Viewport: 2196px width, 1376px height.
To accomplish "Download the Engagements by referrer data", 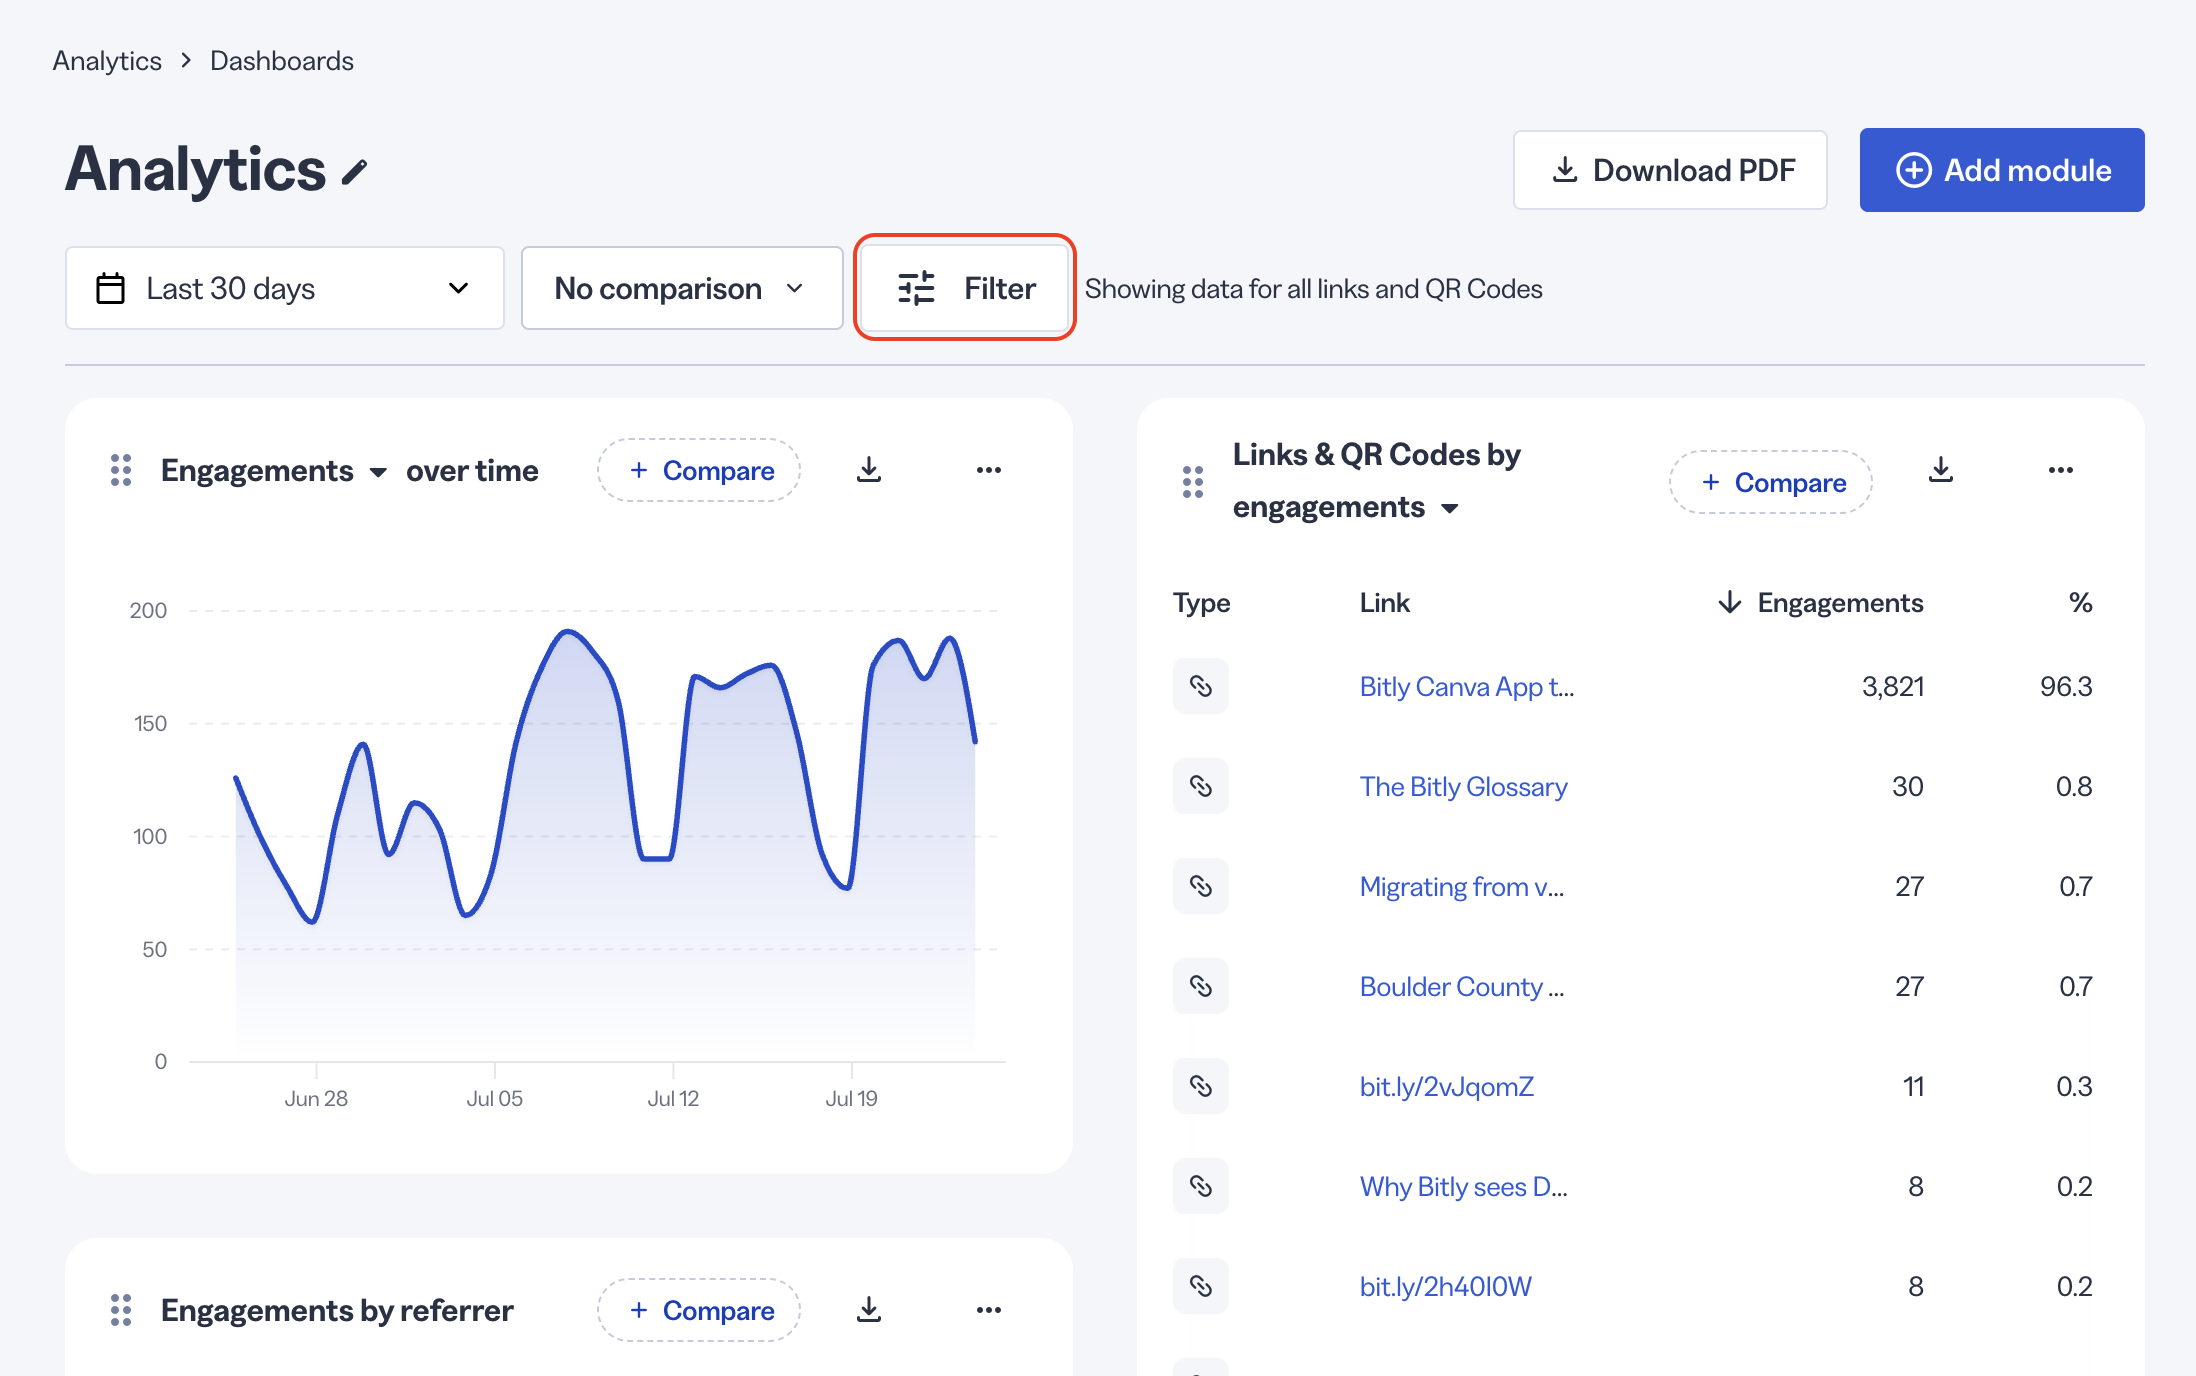I will pyautogui.click(x=869, y=1310).
